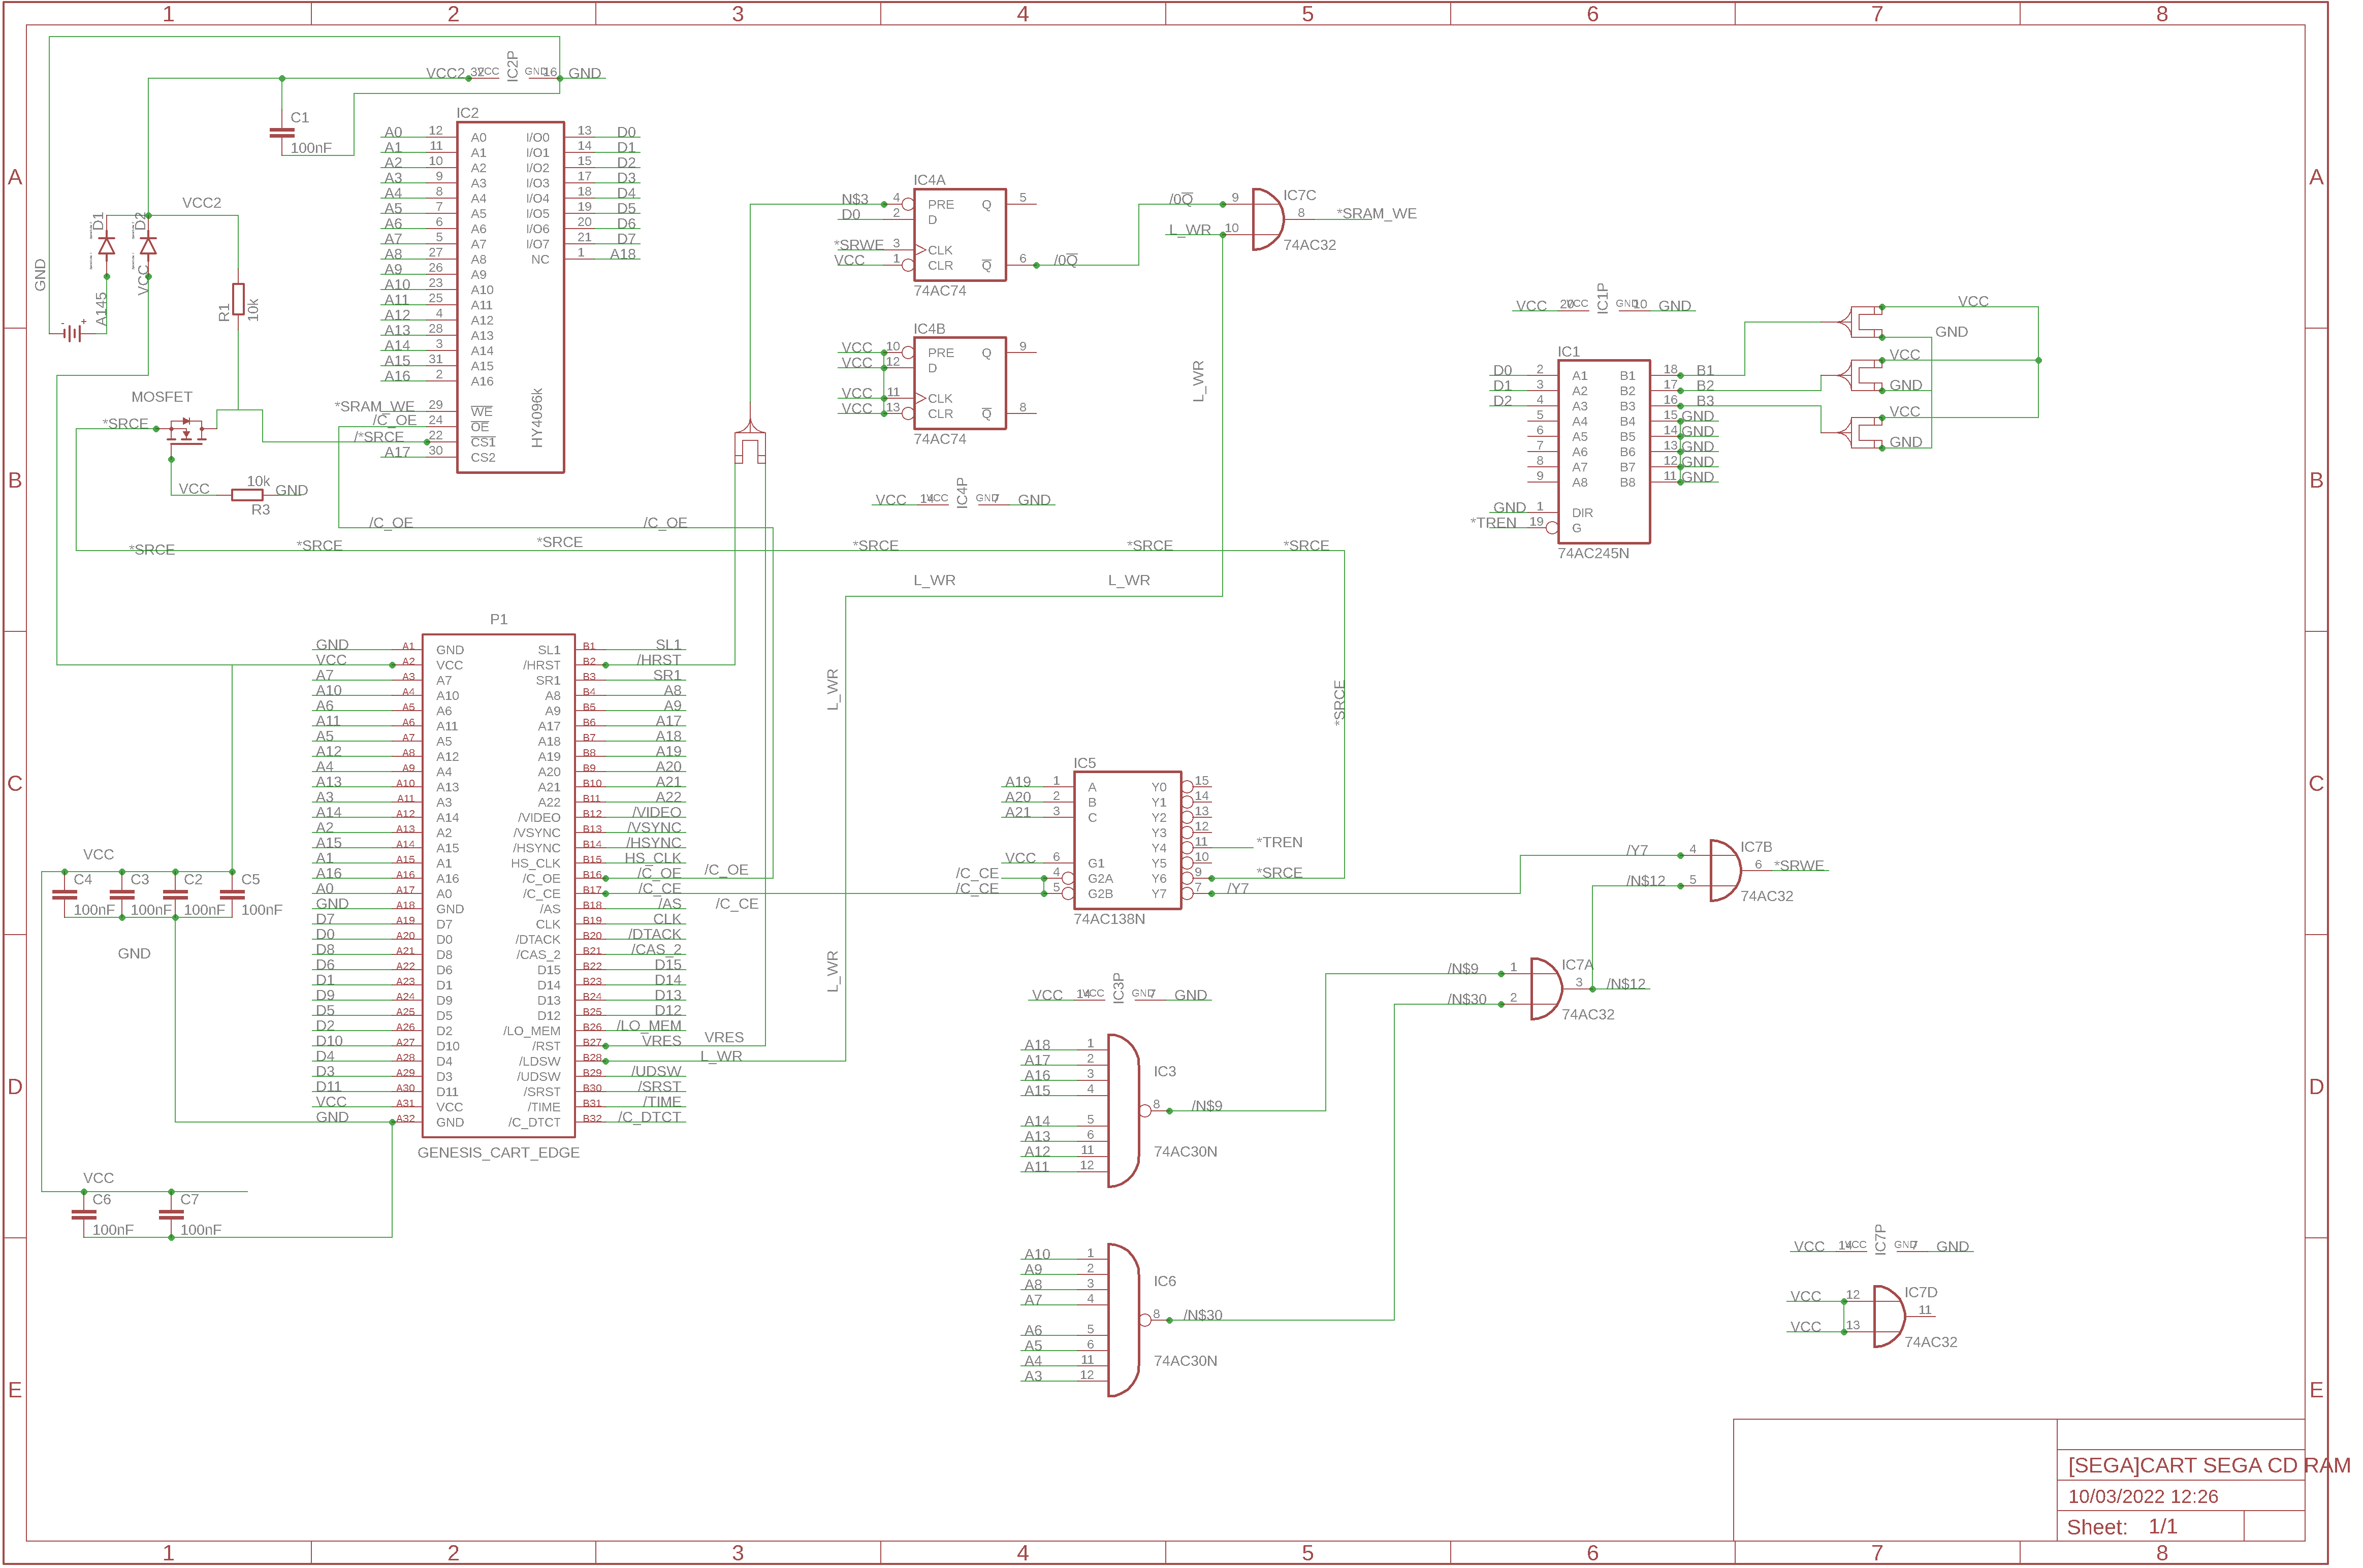
Task: Click capacitor C5 symbol
Action: click(x=232, y=895)
